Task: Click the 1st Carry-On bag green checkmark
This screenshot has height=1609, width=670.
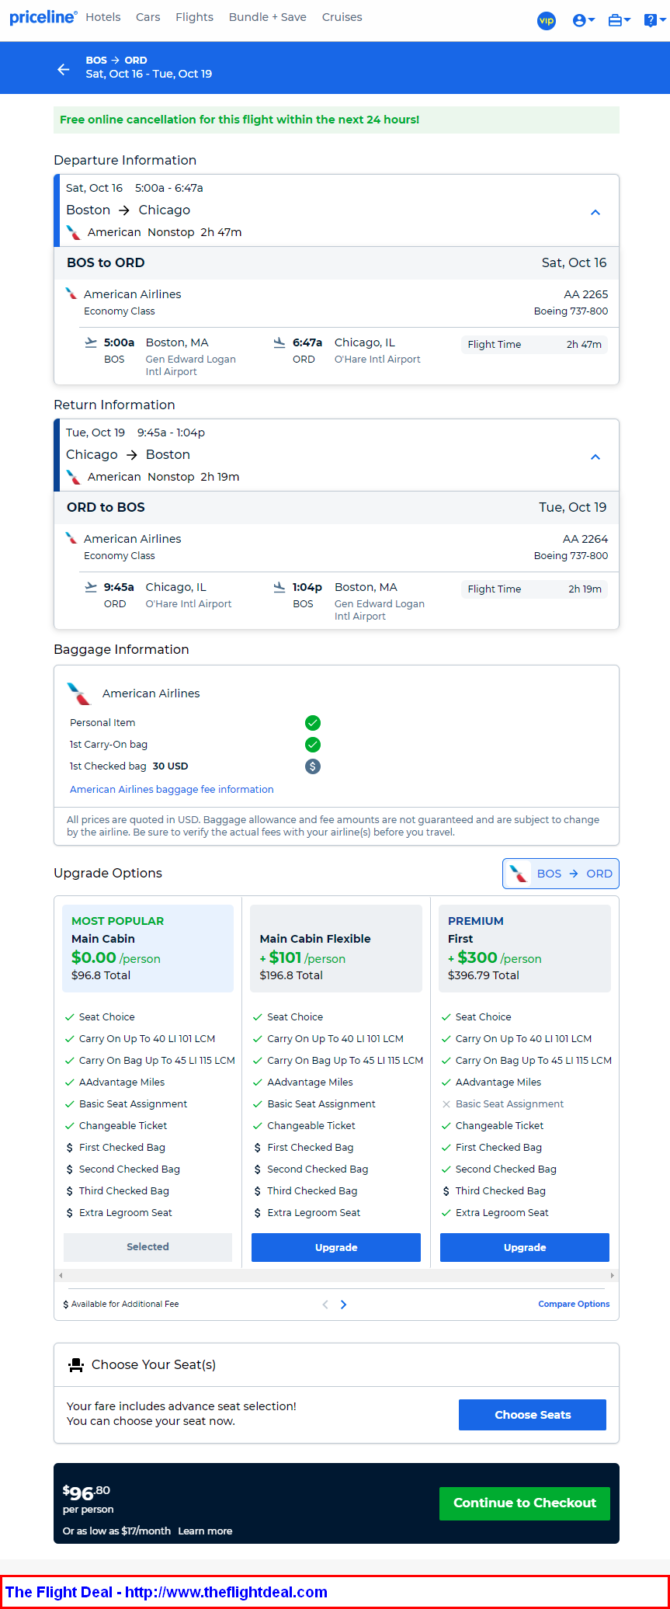Action: pyautogui.click(x=313, y=744)
